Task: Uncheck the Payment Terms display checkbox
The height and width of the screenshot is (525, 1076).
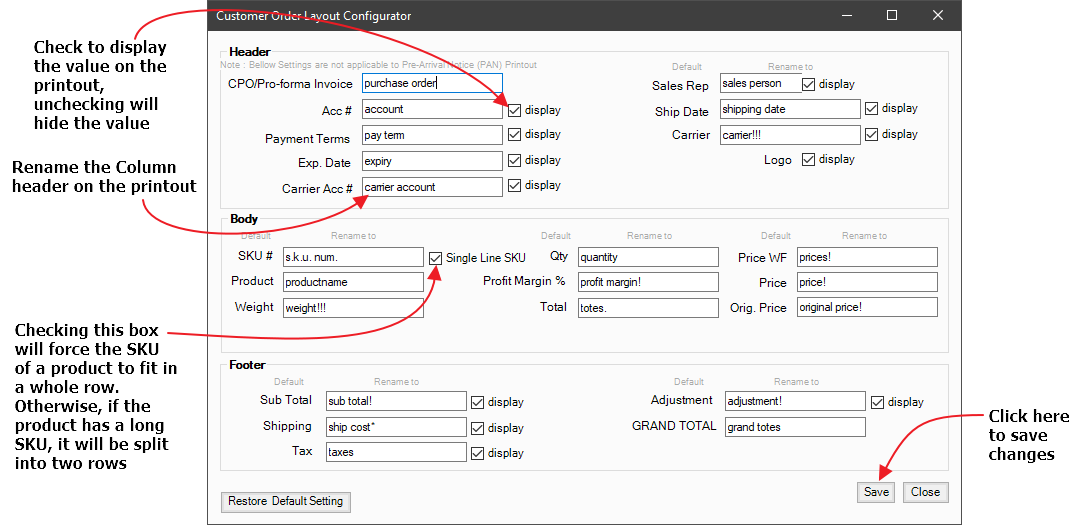Action: pyautogui.click(x=514, y=135)
